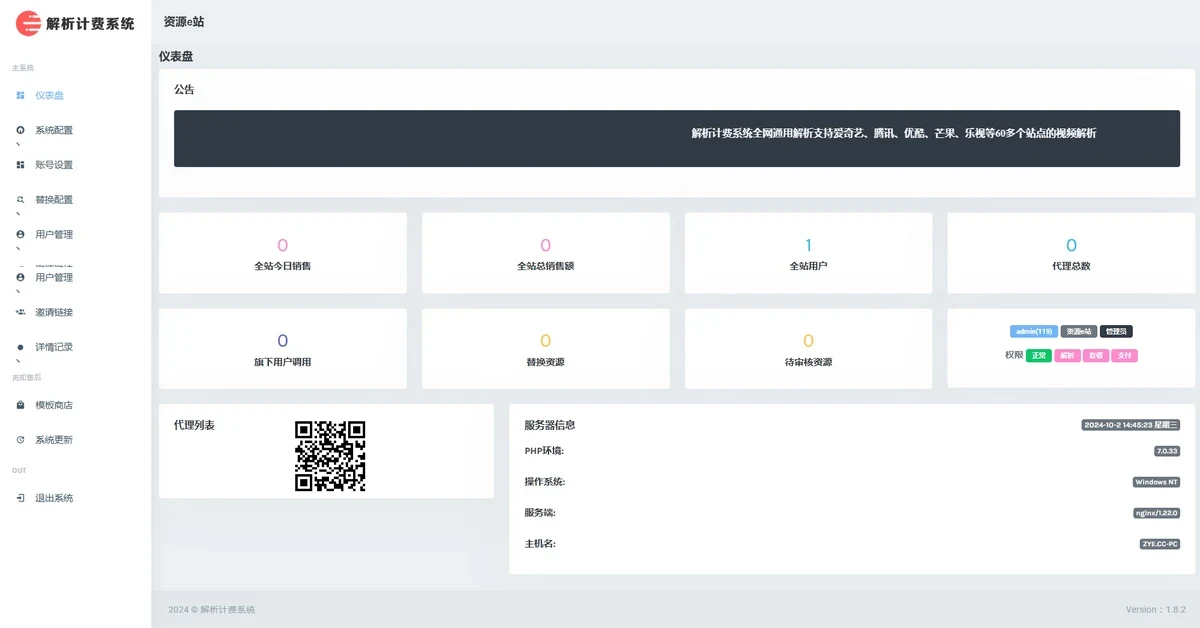Click the 仪表盘 dashboard icon in sidebar
1200x628 pixels.
20,96
